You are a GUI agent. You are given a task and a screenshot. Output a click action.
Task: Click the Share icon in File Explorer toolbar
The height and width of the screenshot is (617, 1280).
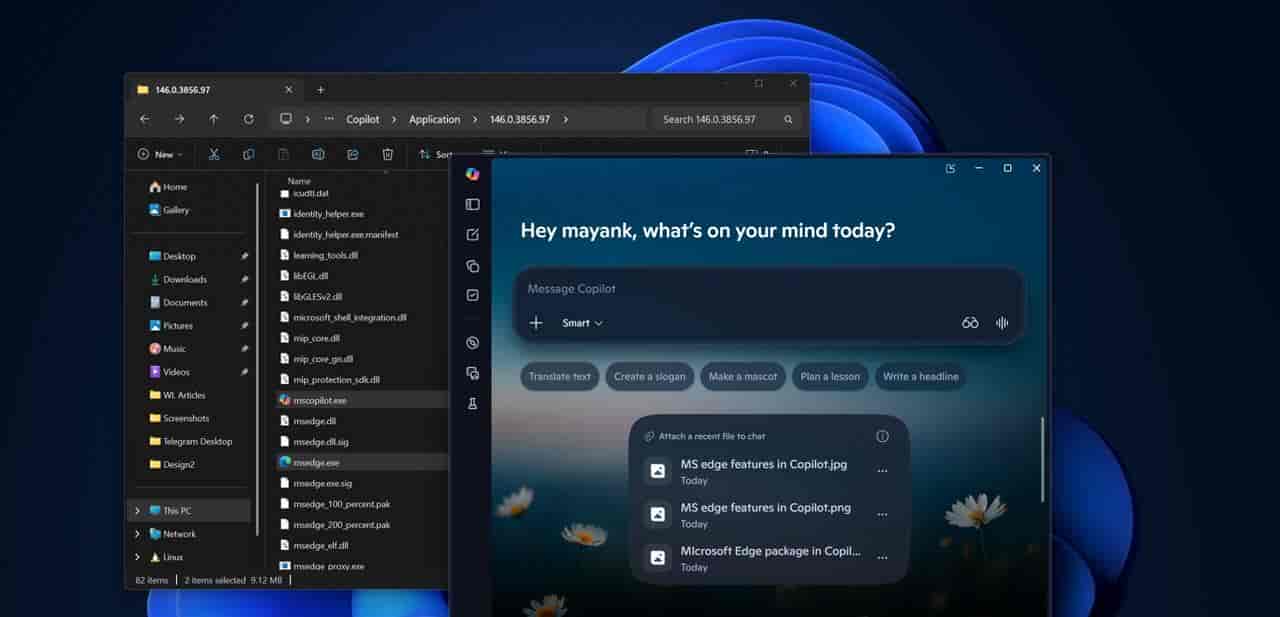click(353, 154)
